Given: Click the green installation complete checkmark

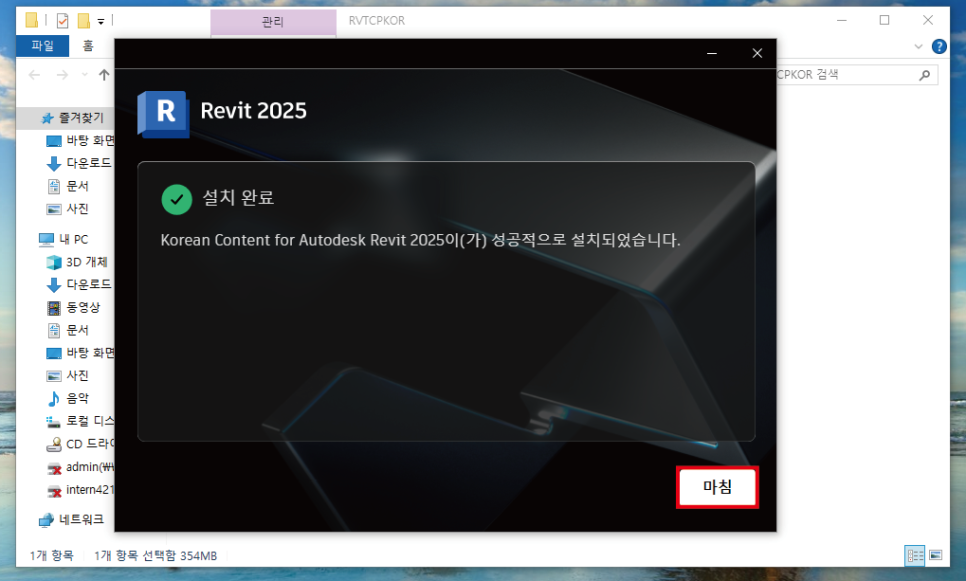Looking at the screenshot, I should coord(177,199).
